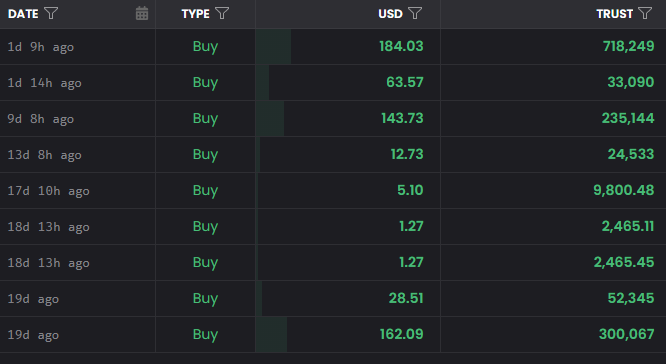
Task: Click the 718,249 TRUST amount
Action: tap(629, 46)
